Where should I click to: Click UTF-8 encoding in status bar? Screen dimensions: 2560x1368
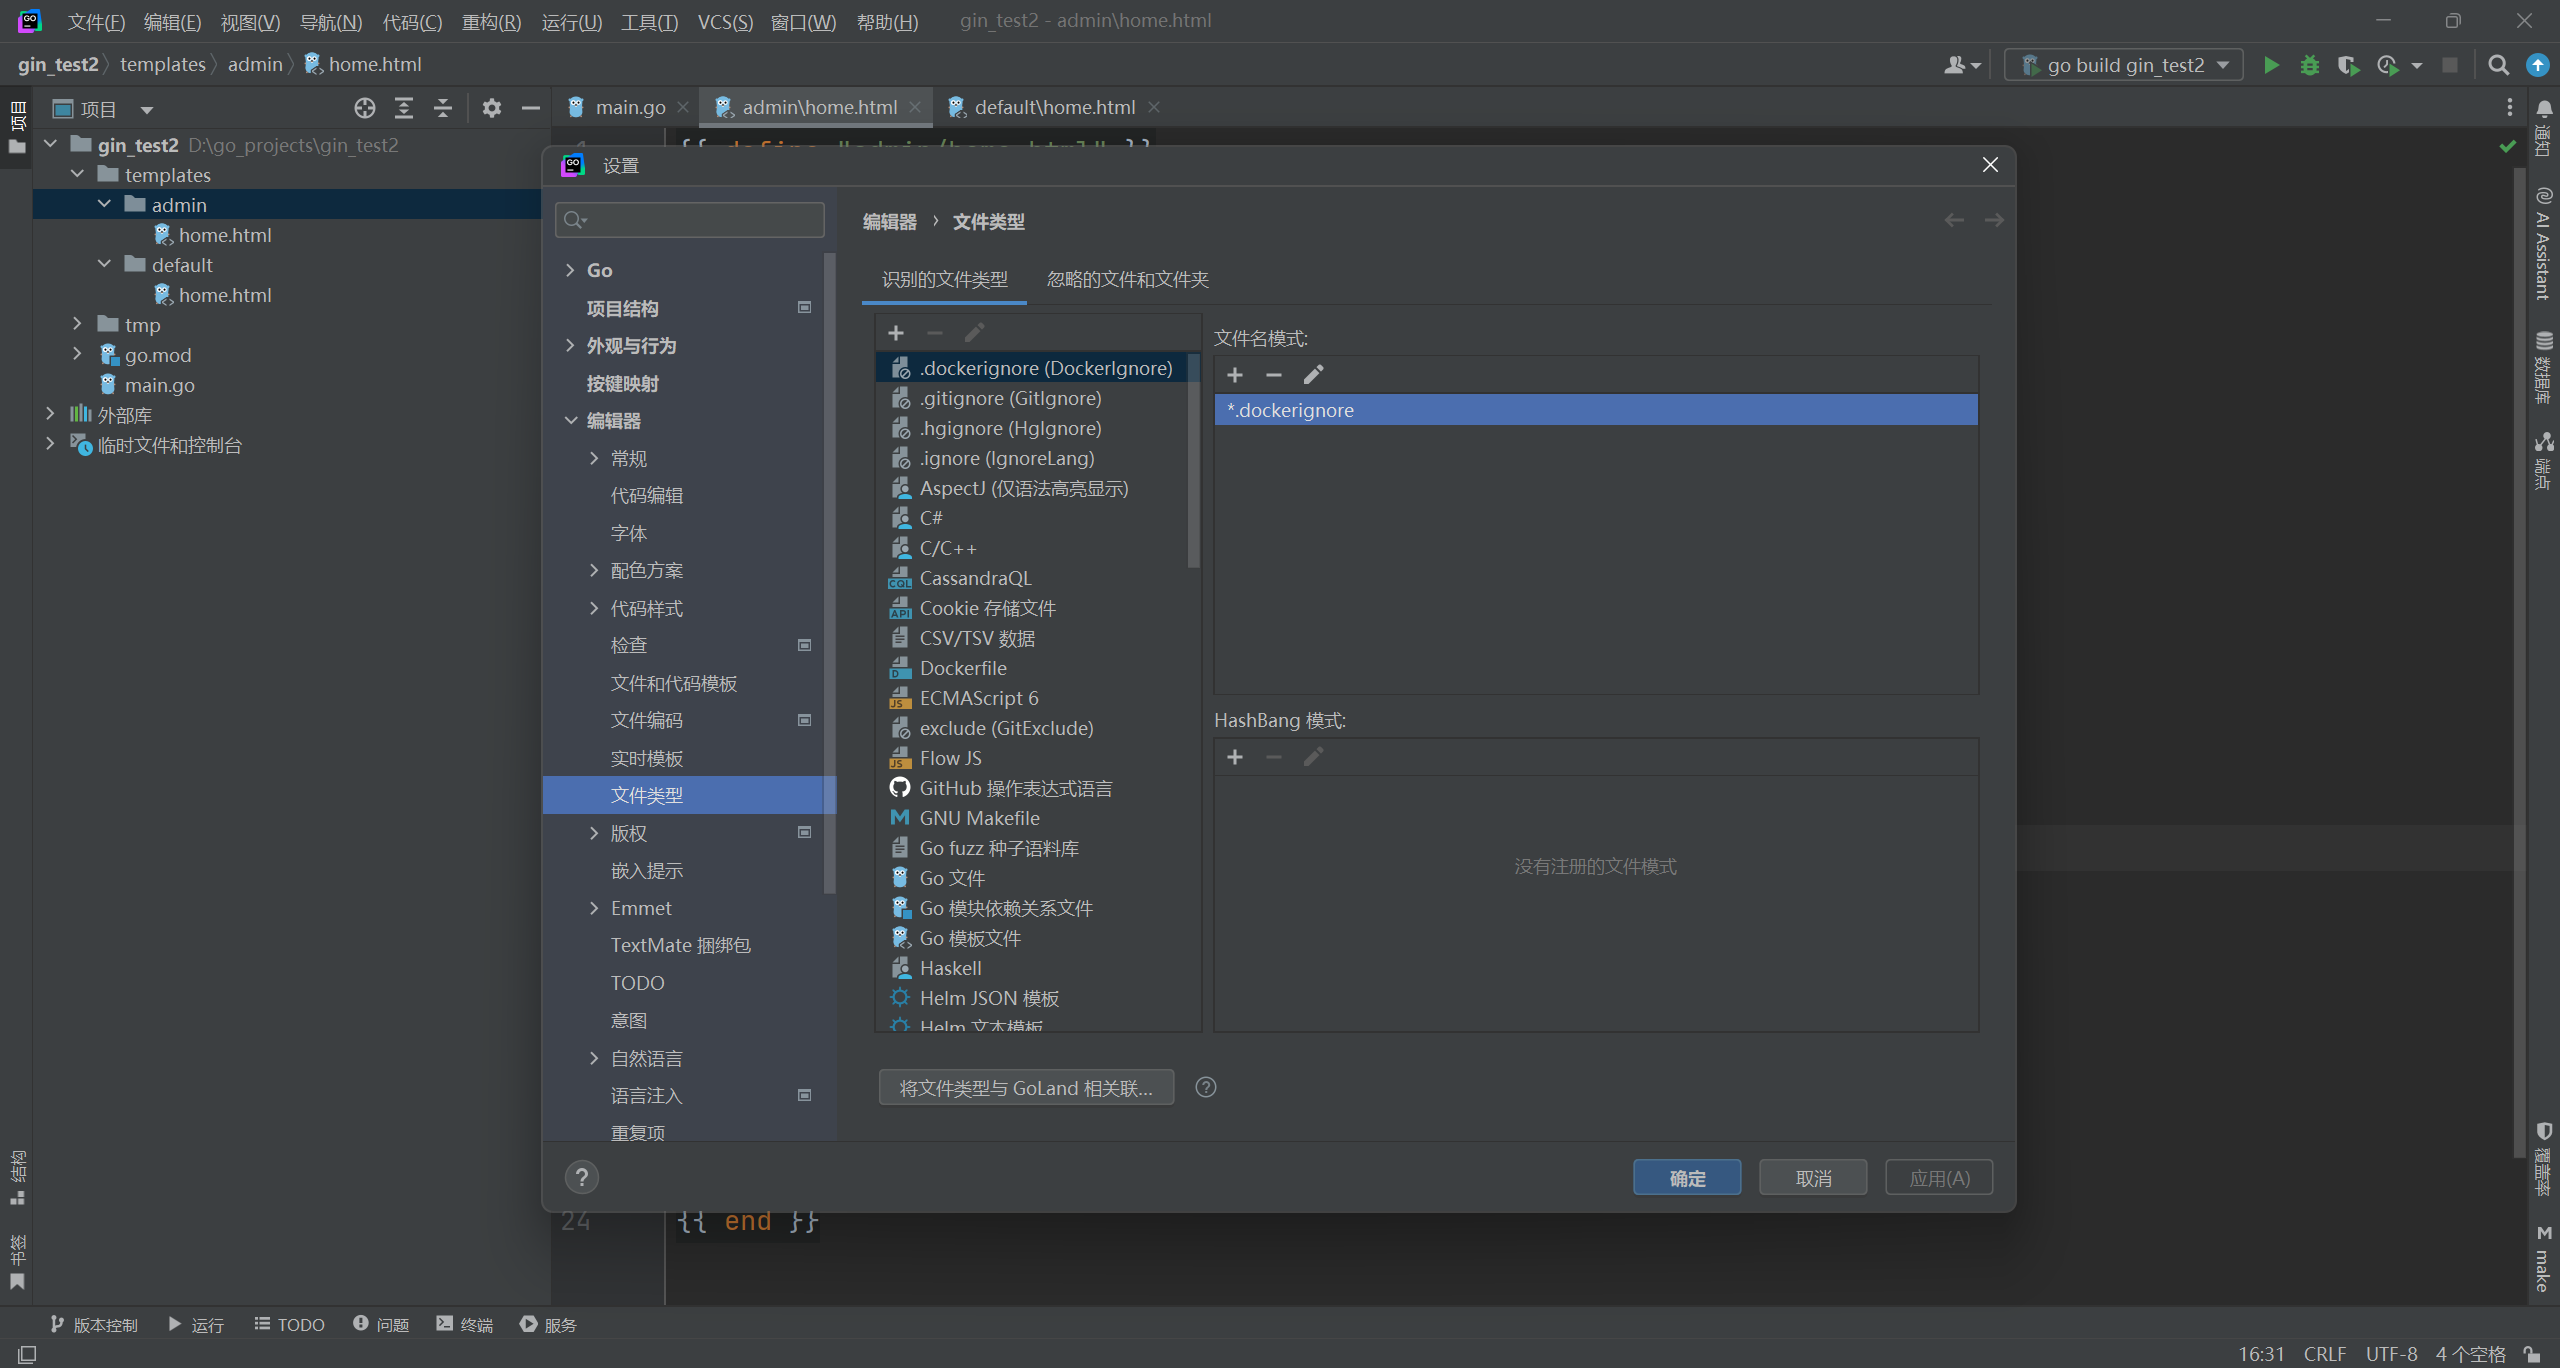[x=2391, y=1354]
